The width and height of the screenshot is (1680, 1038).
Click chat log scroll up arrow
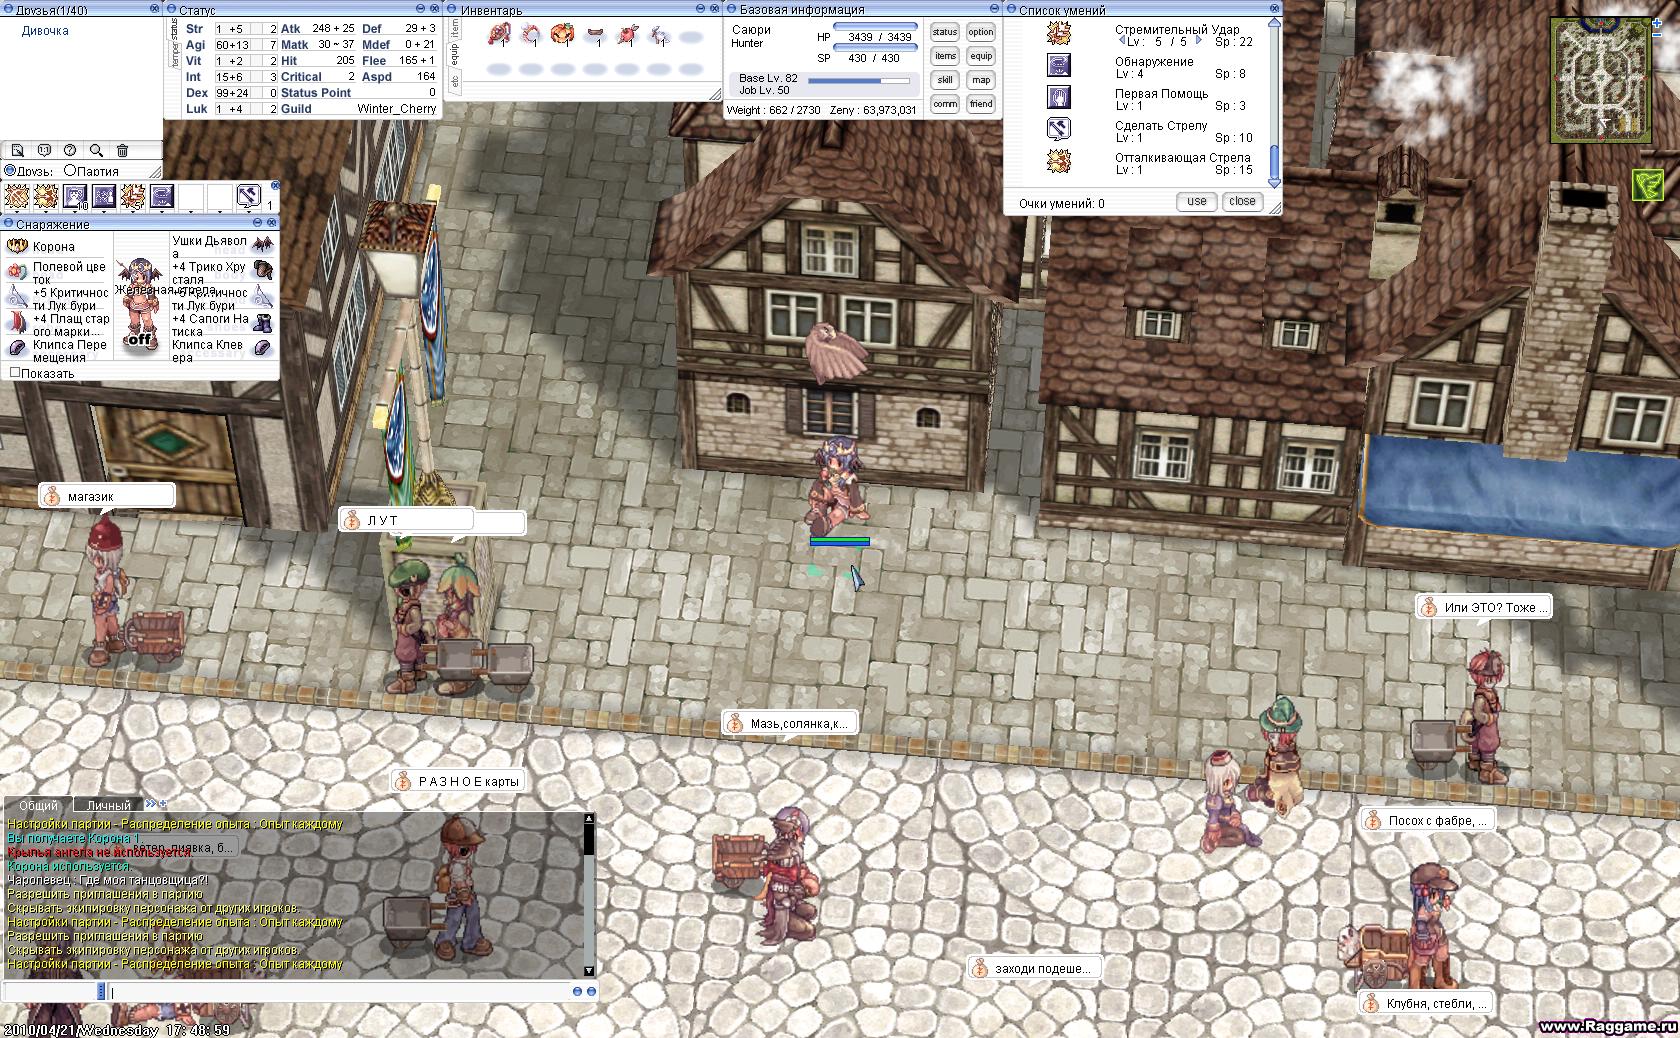pos(588,819)
